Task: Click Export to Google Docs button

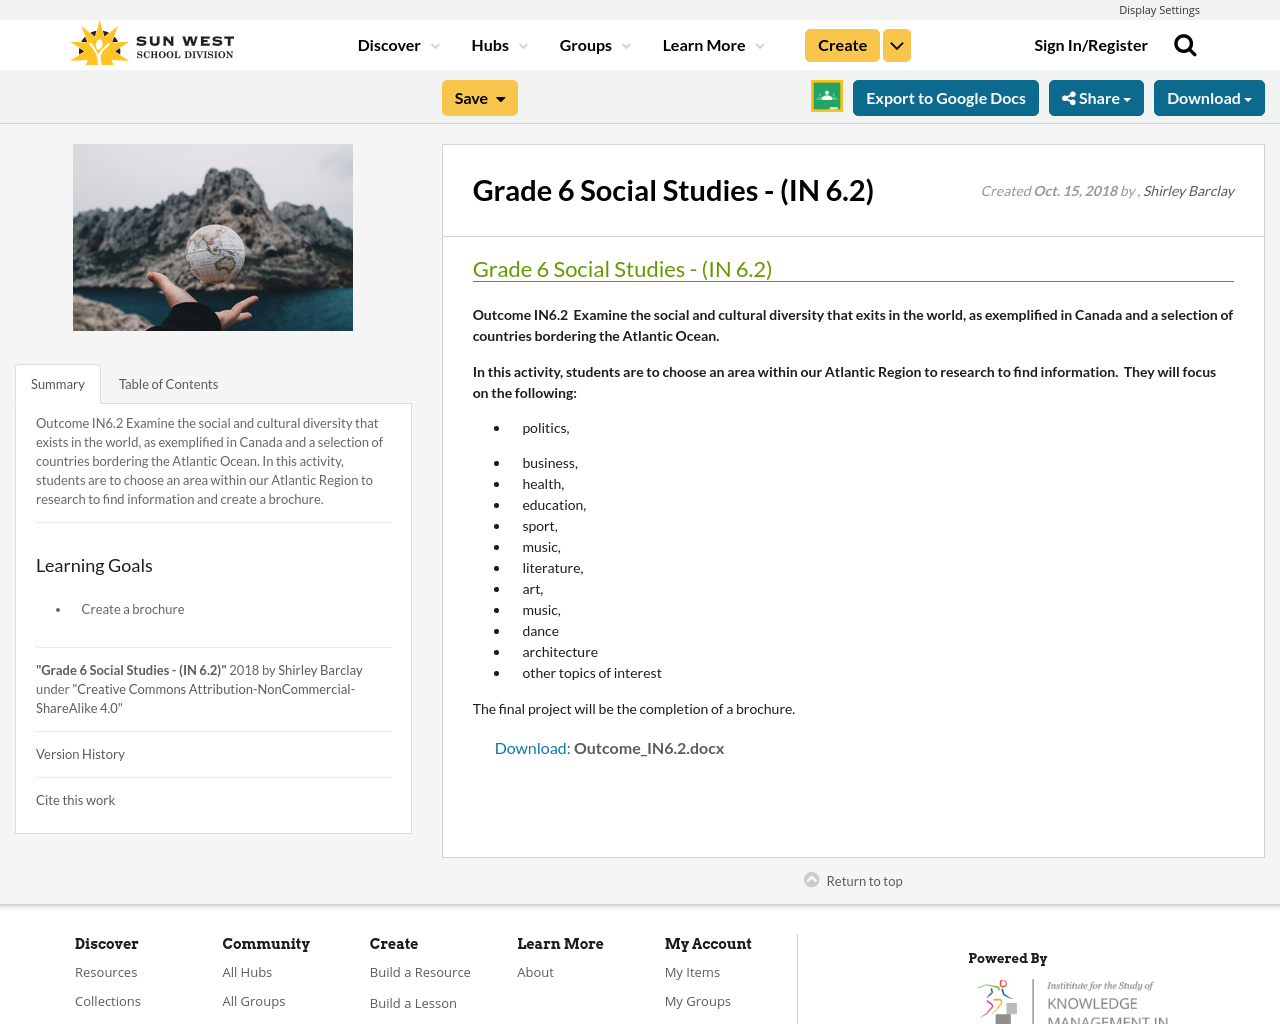Action: [945, 98]
